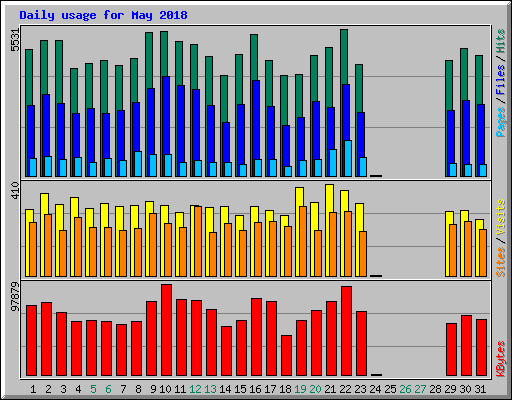Click the red KBytes bar for day 16
This screenshot has width=512, height=400.
tap(257, 337)
